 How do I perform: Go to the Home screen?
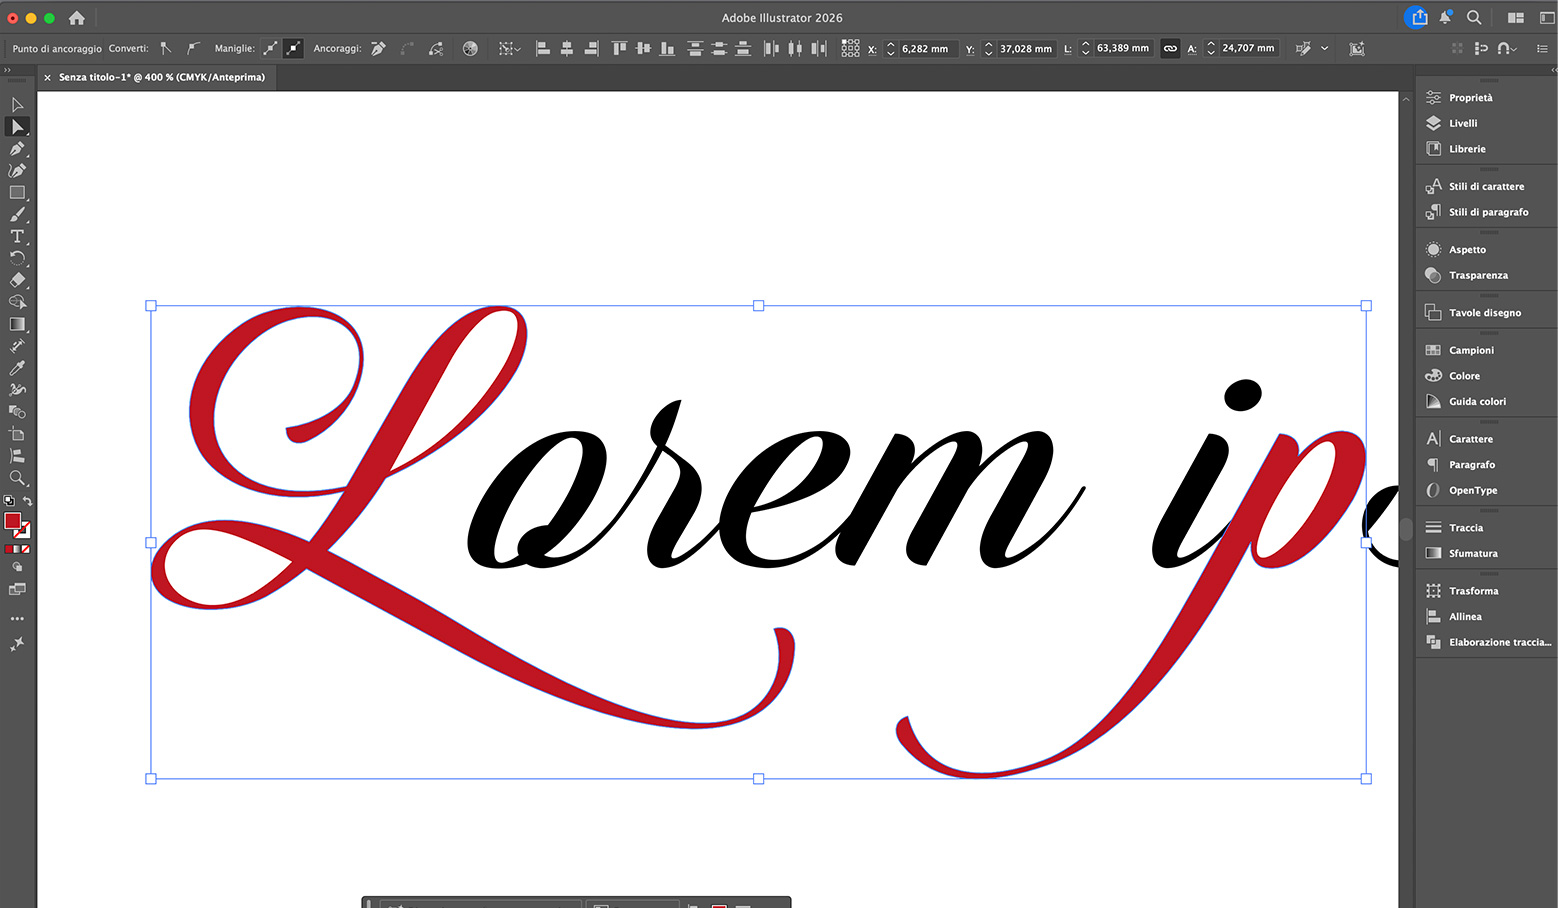pos(77,18)
